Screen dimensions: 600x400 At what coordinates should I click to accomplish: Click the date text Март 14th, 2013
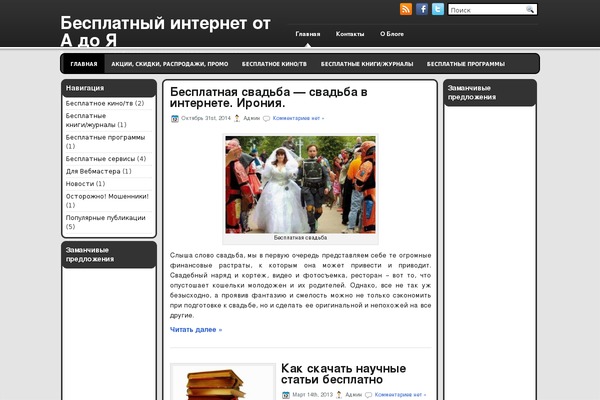click(313, 395)
